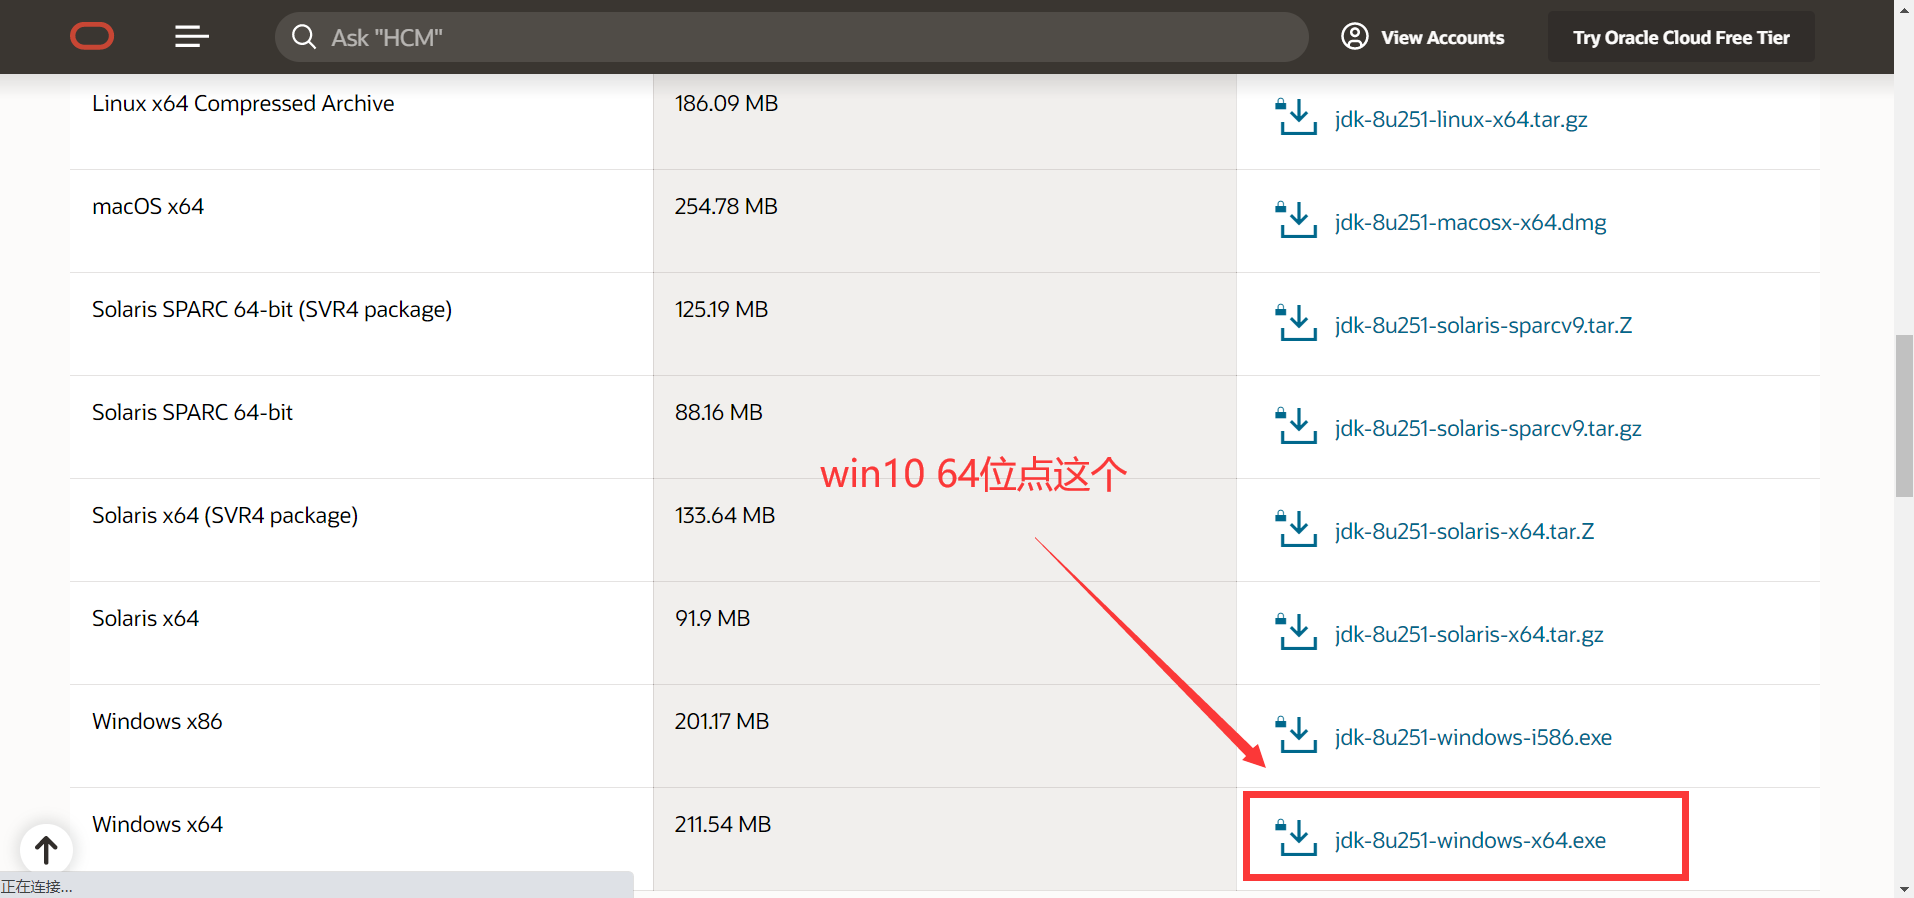
Task: Click Try Oracle Cloud Free Tier button
Action: (1681, 37)
